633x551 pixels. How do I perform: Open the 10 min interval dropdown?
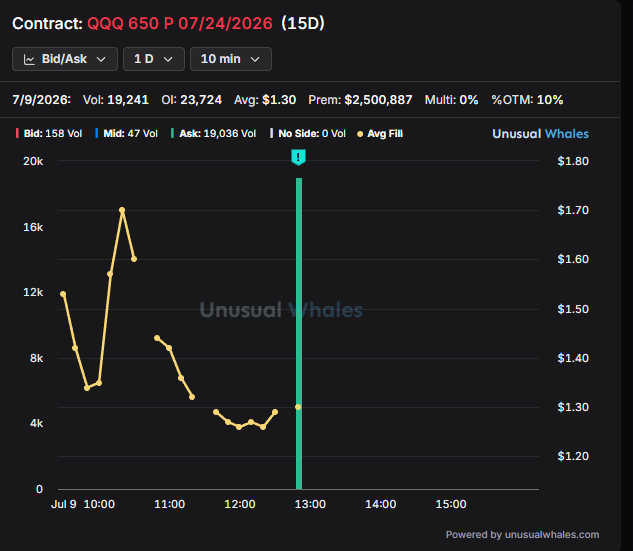coord(231,59)
